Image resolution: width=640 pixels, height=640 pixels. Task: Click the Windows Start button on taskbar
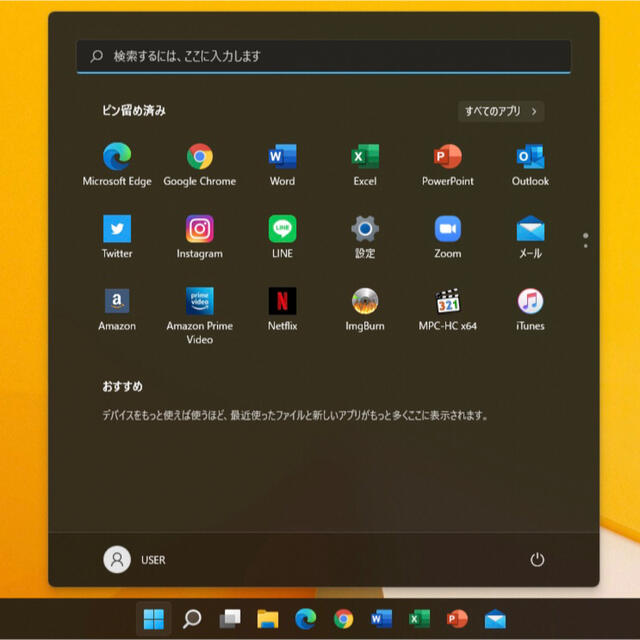click(x=154, y=619)
